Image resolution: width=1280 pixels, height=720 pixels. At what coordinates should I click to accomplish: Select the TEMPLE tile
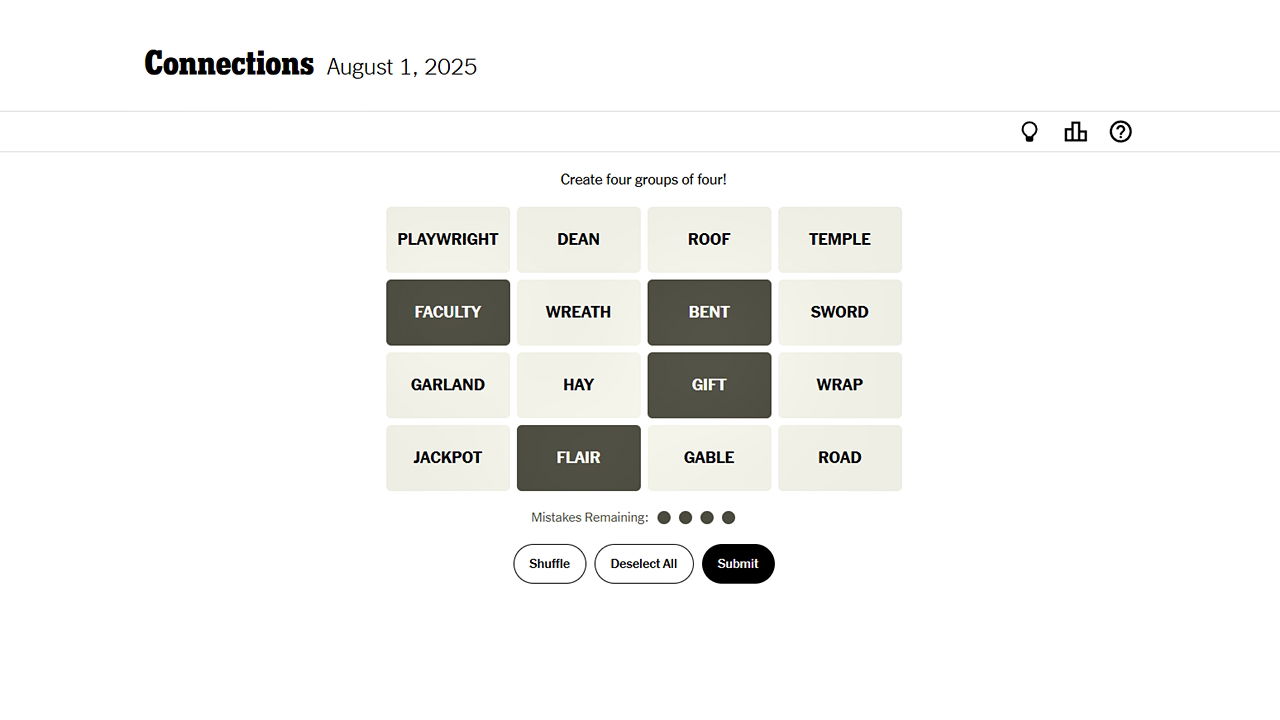[840, 240]
